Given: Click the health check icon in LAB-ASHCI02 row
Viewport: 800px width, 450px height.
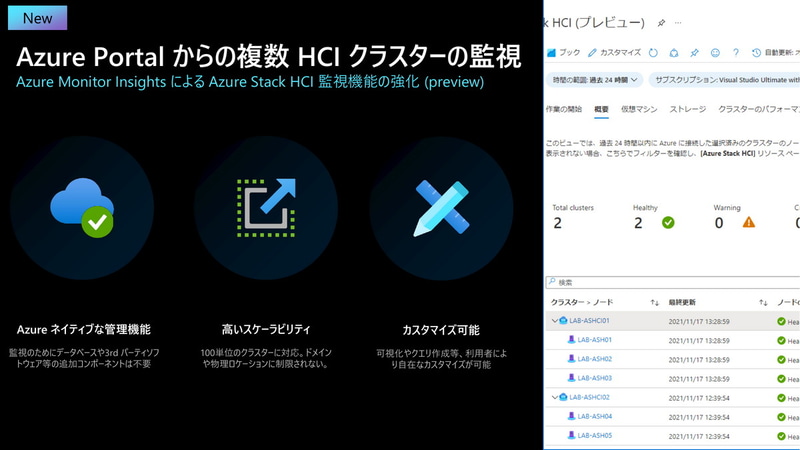Looking at the screenshot, I should [x=781, y=398].
